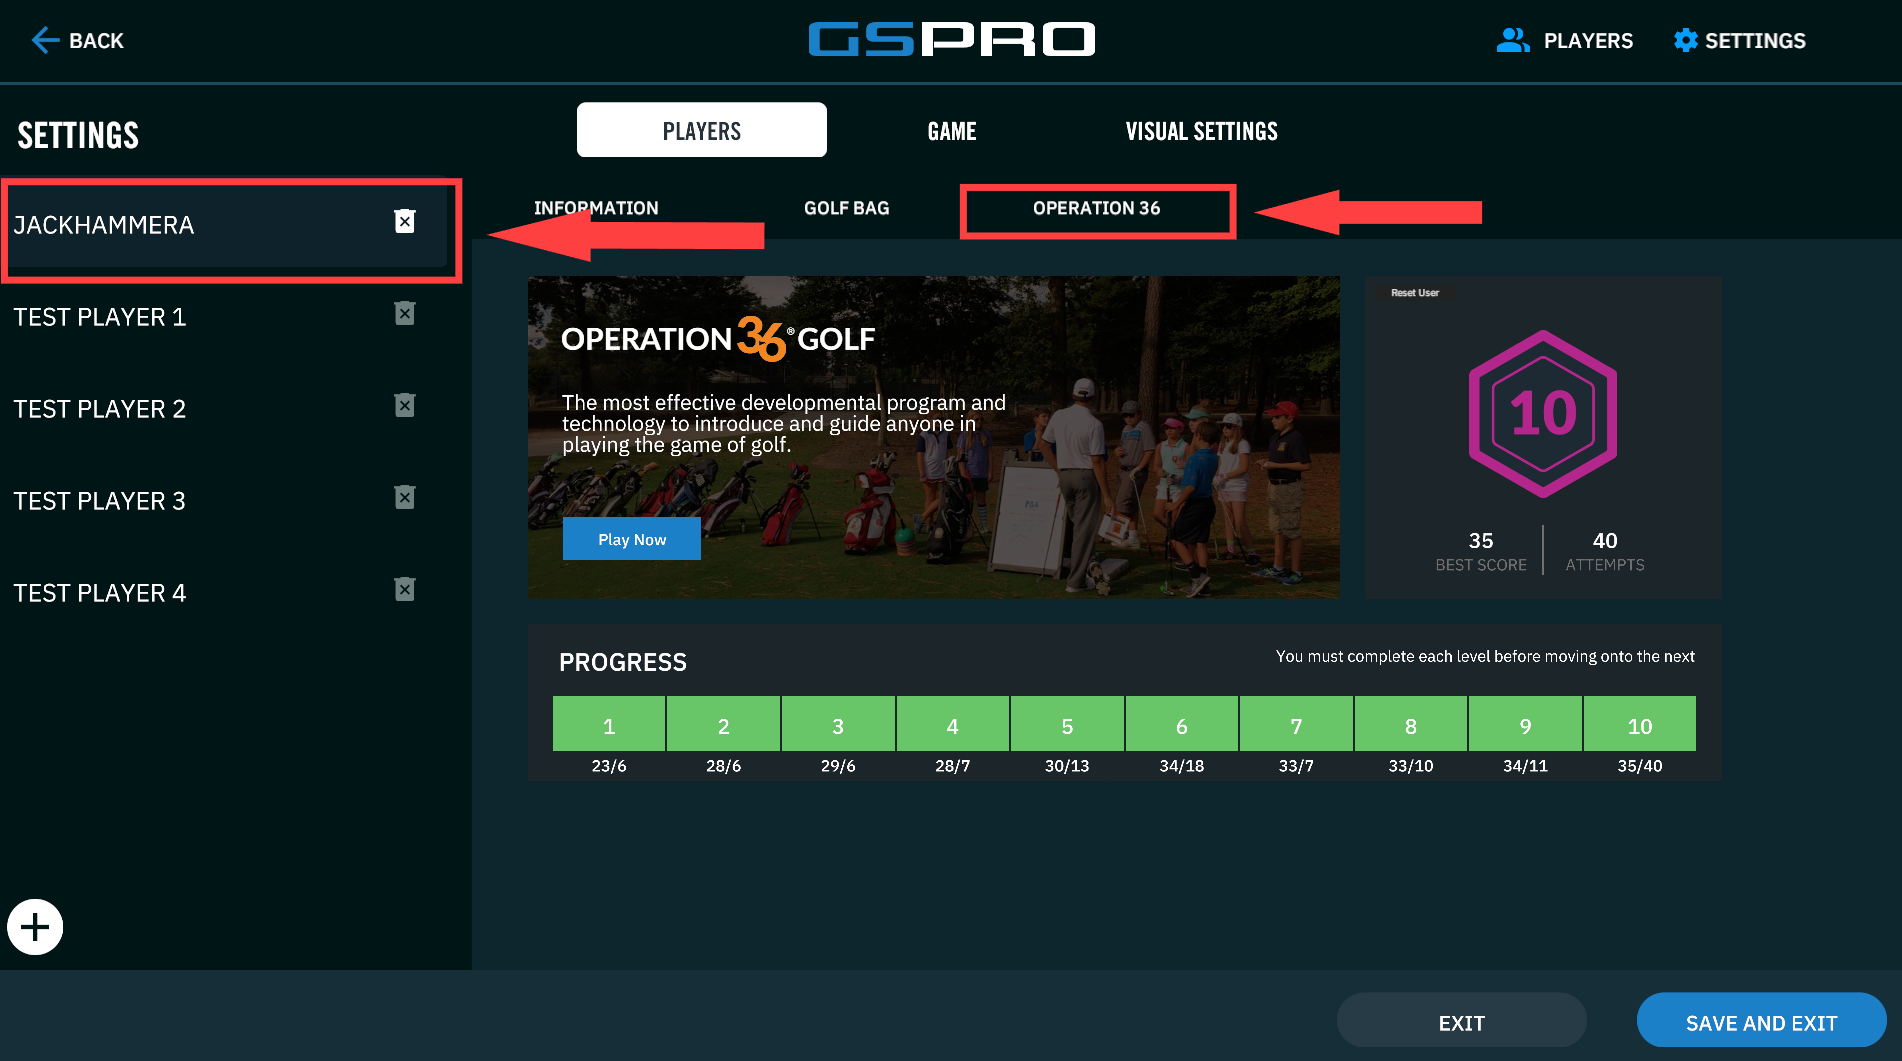This screenshot has height=1061, width=1902.
Task: Click the level 10 hexagon badge
Action: [1542, 413]
